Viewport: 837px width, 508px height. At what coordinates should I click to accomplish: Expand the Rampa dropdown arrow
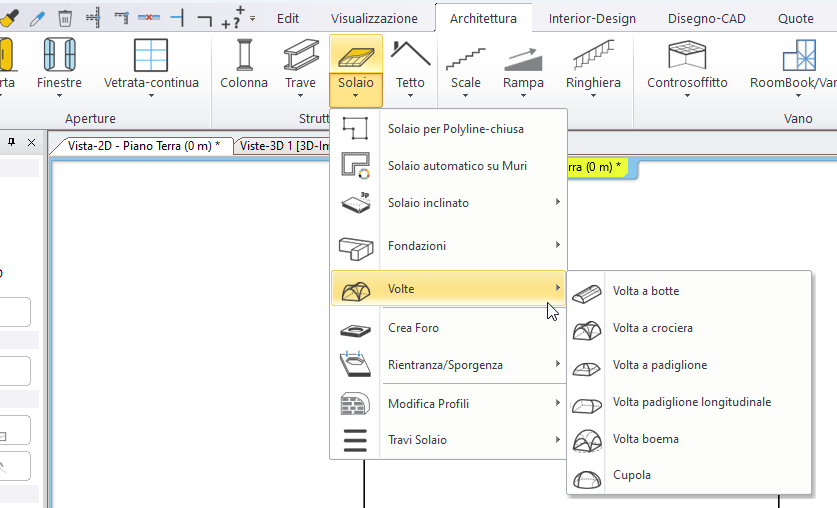click(523, 96)
